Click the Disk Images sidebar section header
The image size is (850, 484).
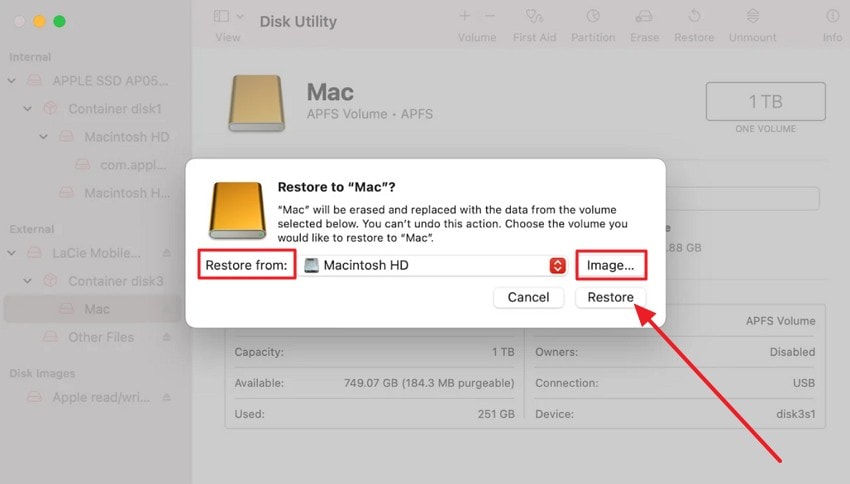[42, 373]
